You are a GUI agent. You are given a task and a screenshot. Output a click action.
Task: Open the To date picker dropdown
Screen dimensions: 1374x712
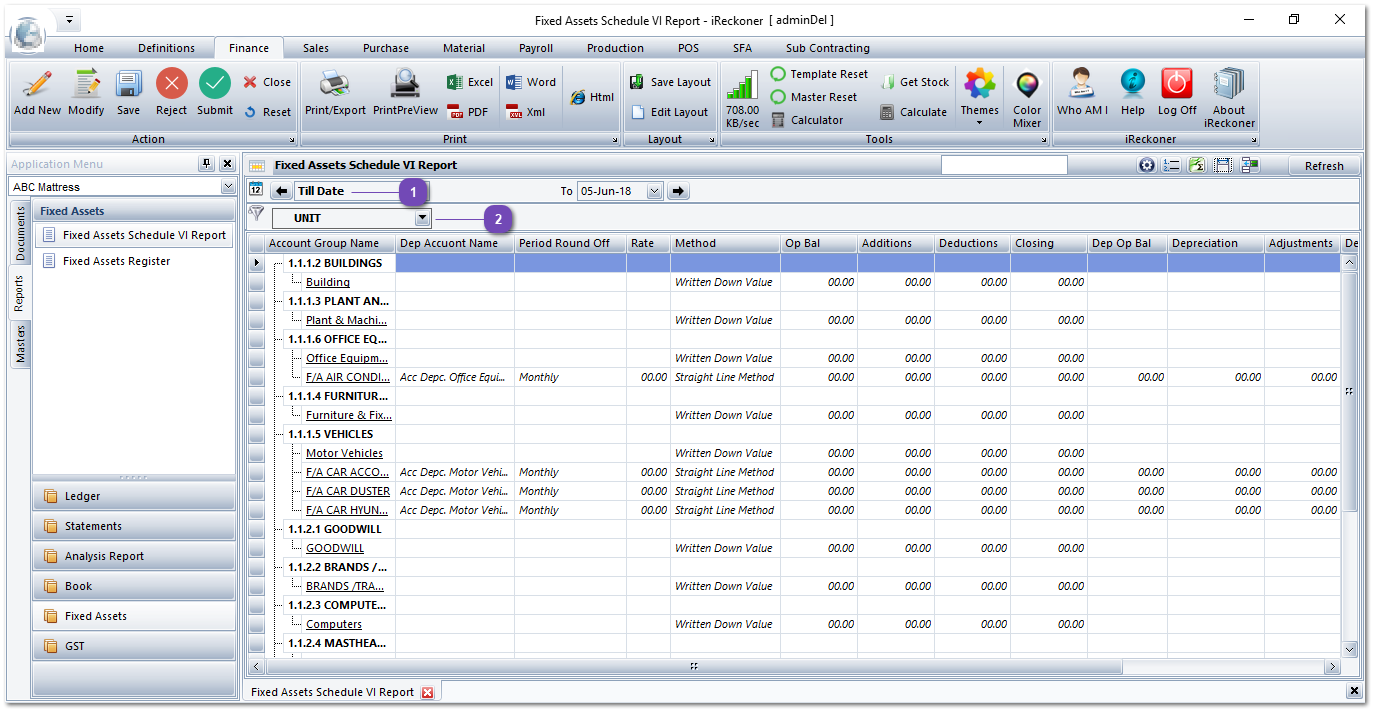tap(655, 190)
